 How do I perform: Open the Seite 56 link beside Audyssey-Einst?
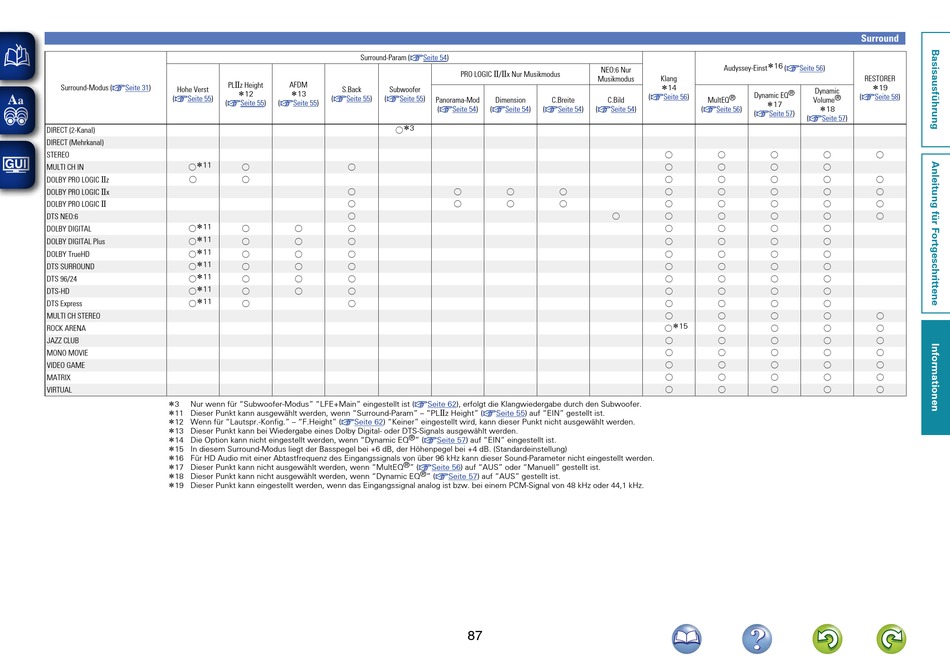coord(811,68)
